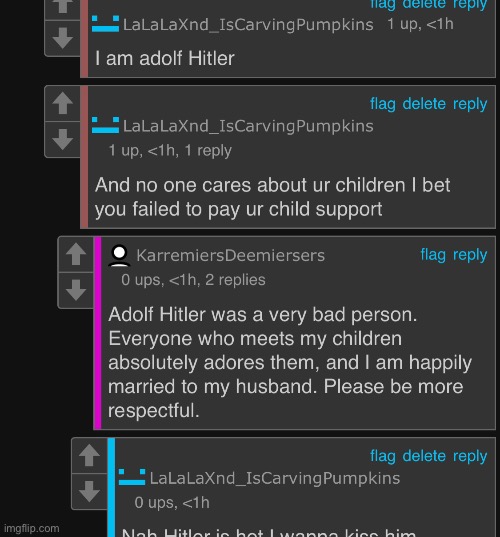The image size is (500, 537).
Task: Flag the bottom LaLaLaXnd comment
Action: coord(383,456)
